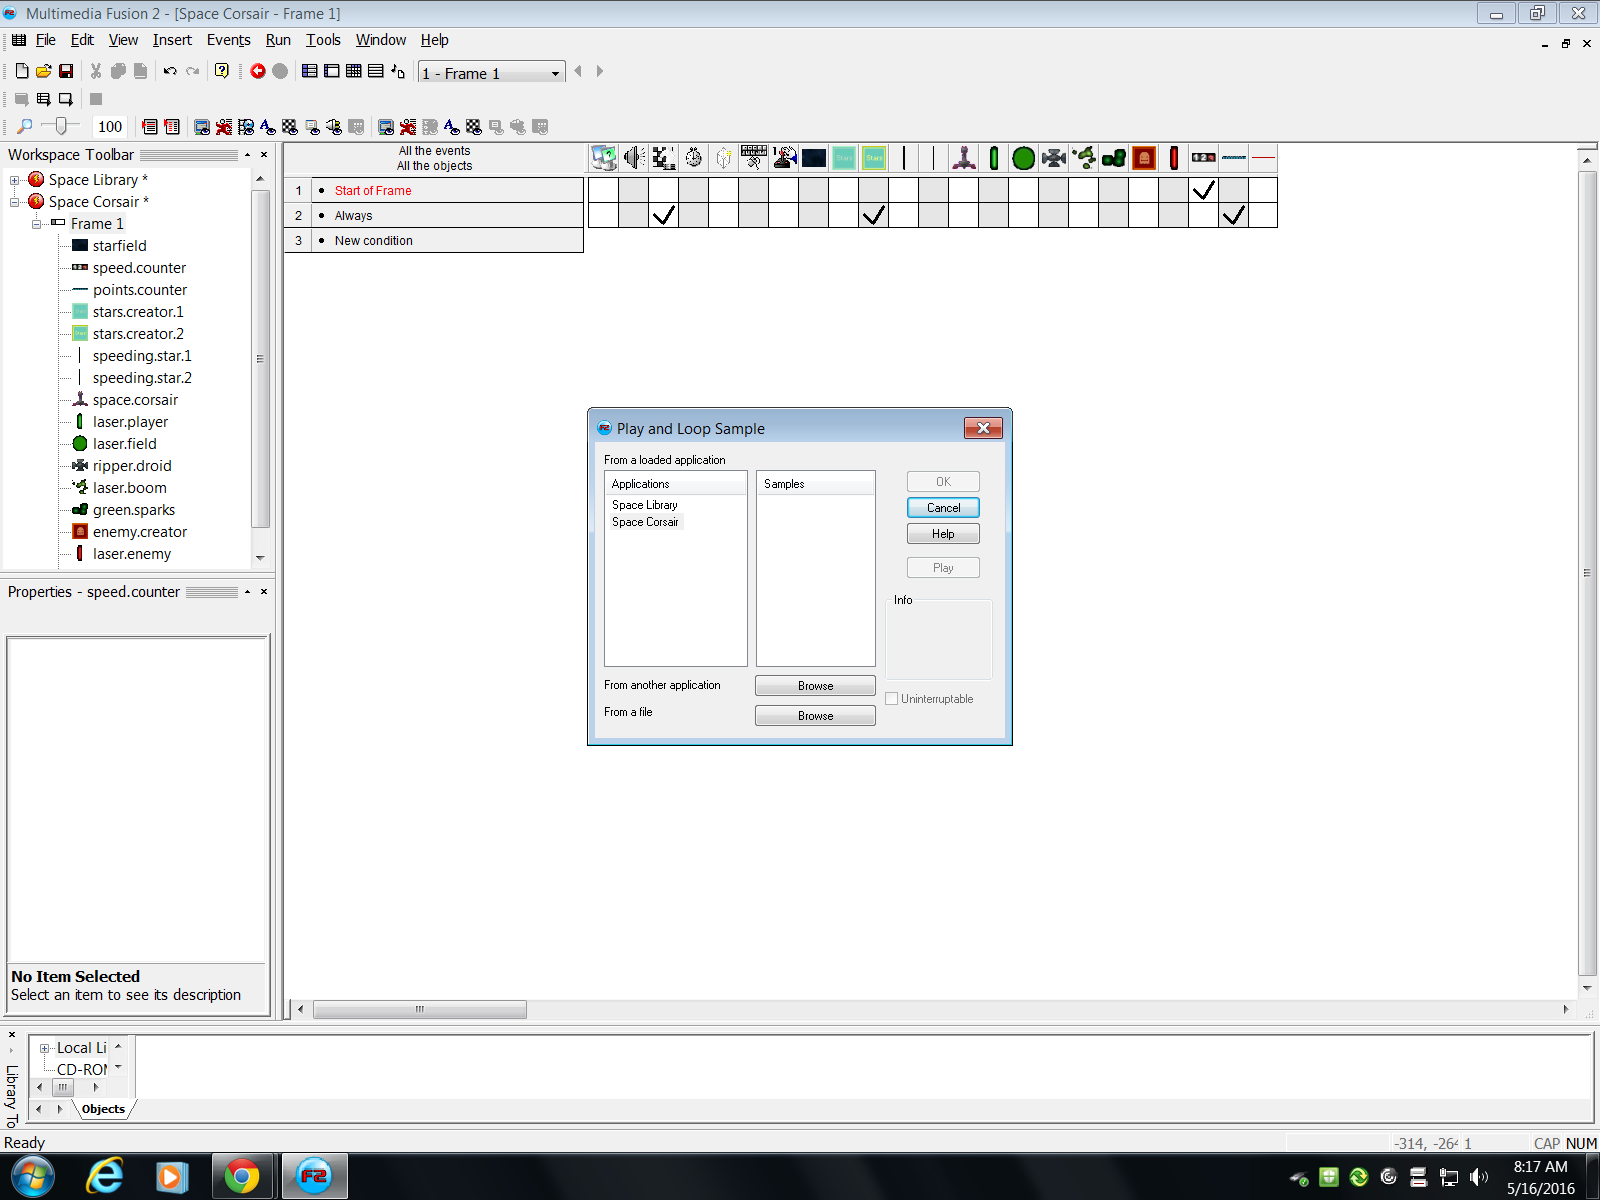Select Space Corsair in Applications list
The height and width of the screenshot is (1200, 1600).
(x=645, y=522)
